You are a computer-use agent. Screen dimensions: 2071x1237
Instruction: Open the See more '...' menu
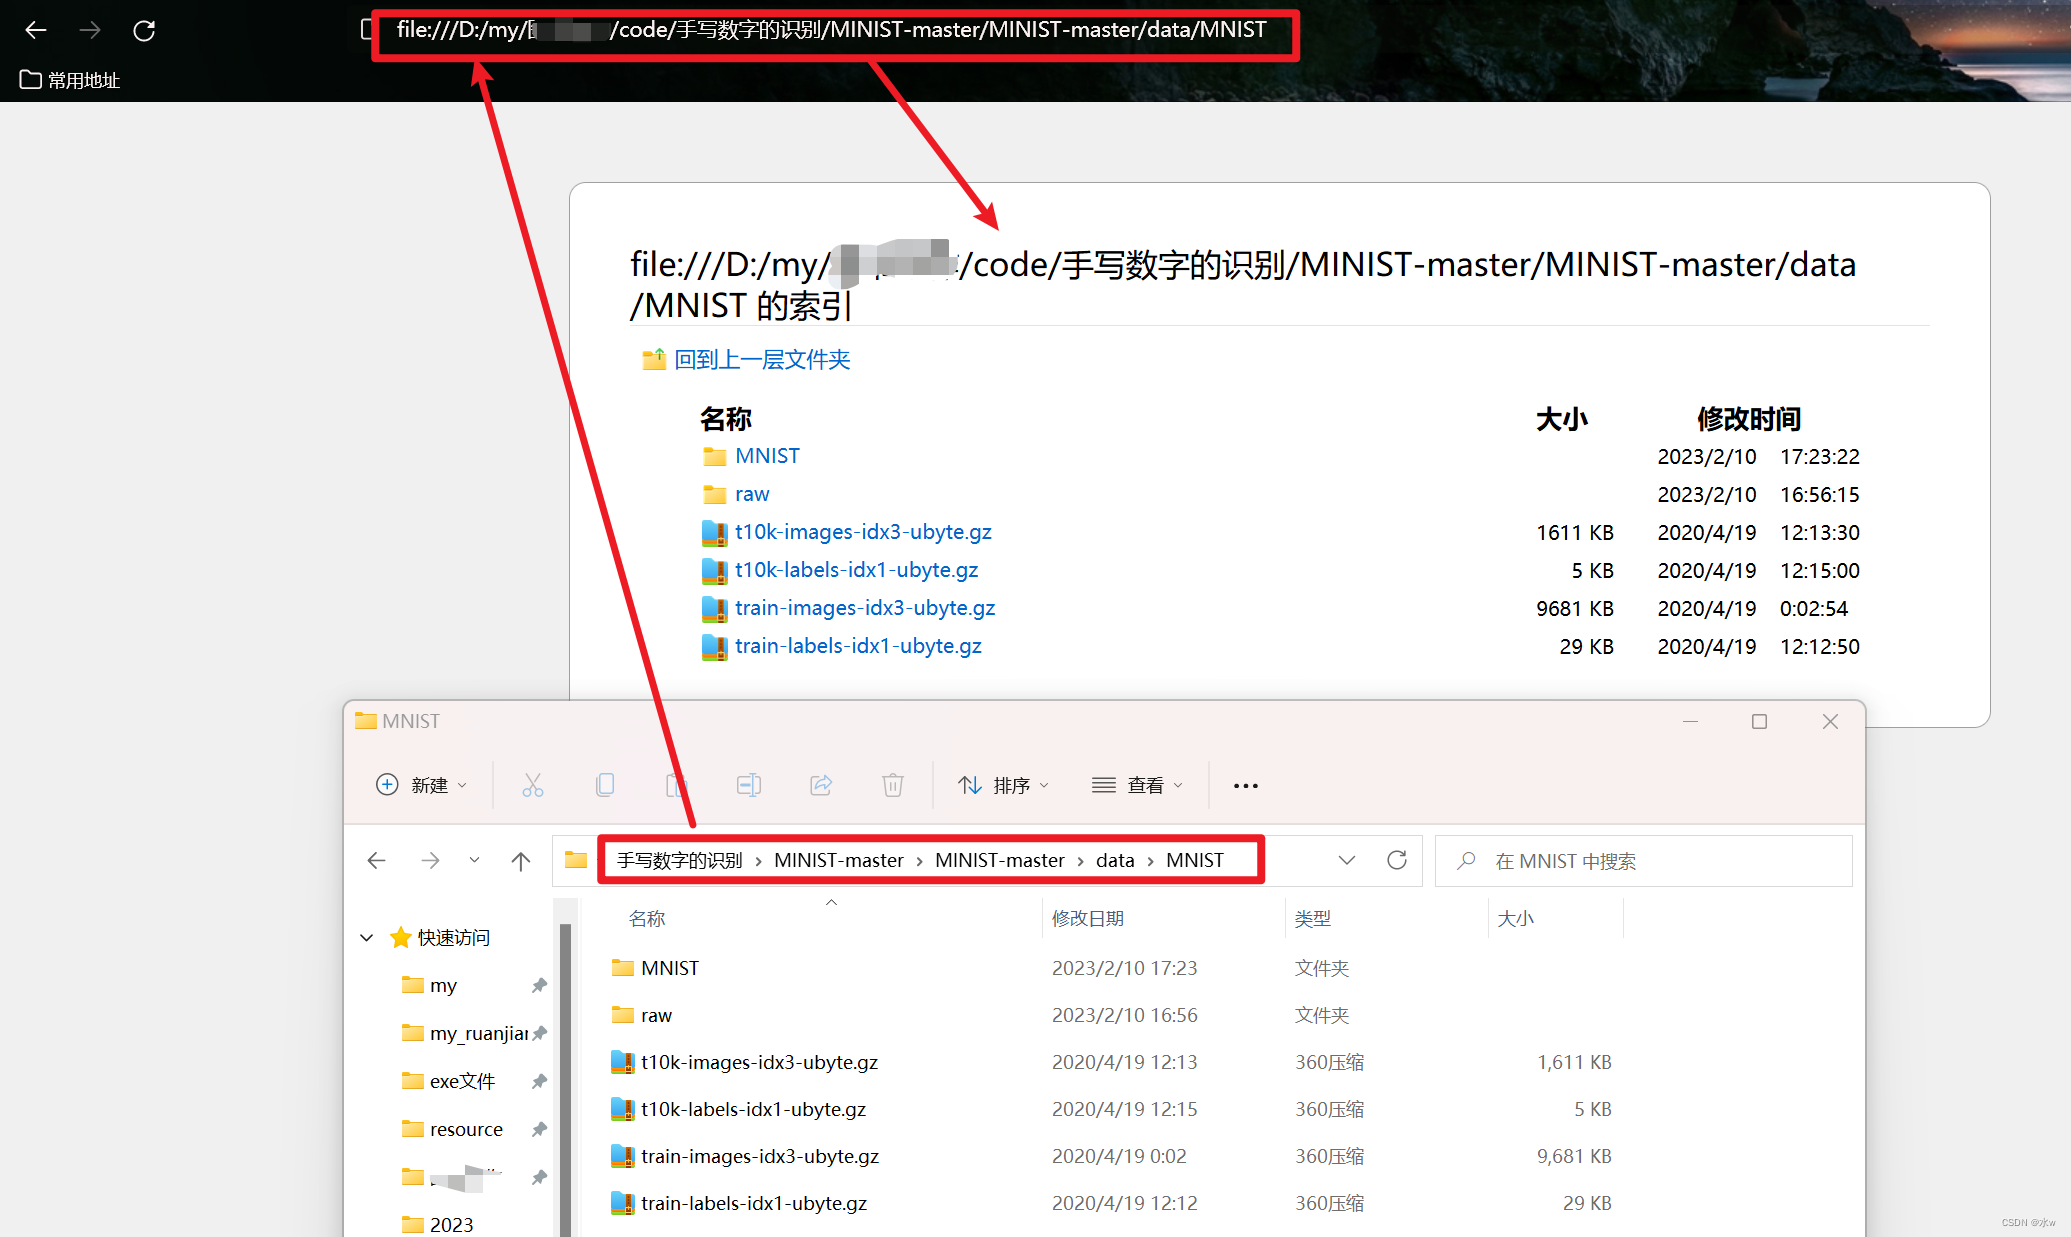point(1244,784)
